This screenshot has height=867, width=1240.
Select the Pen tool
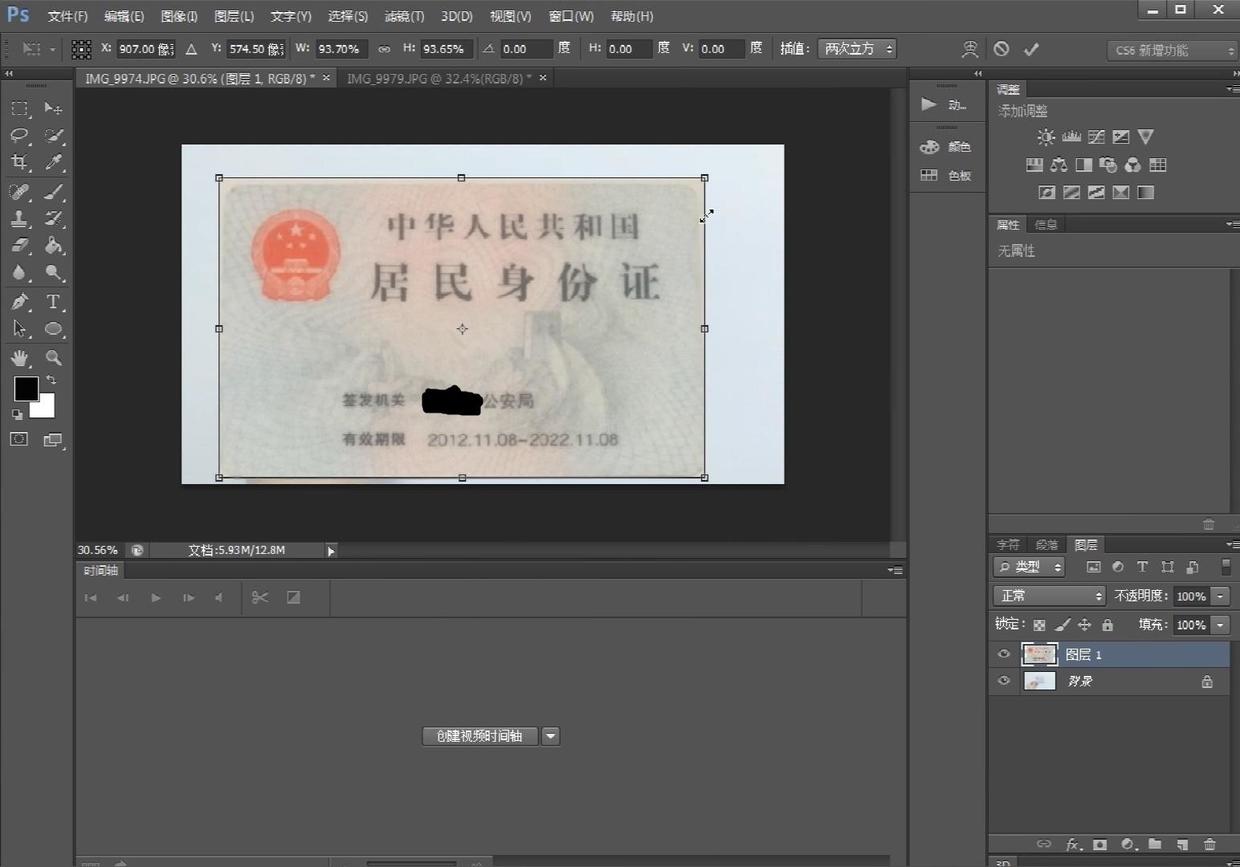point(19,301)
